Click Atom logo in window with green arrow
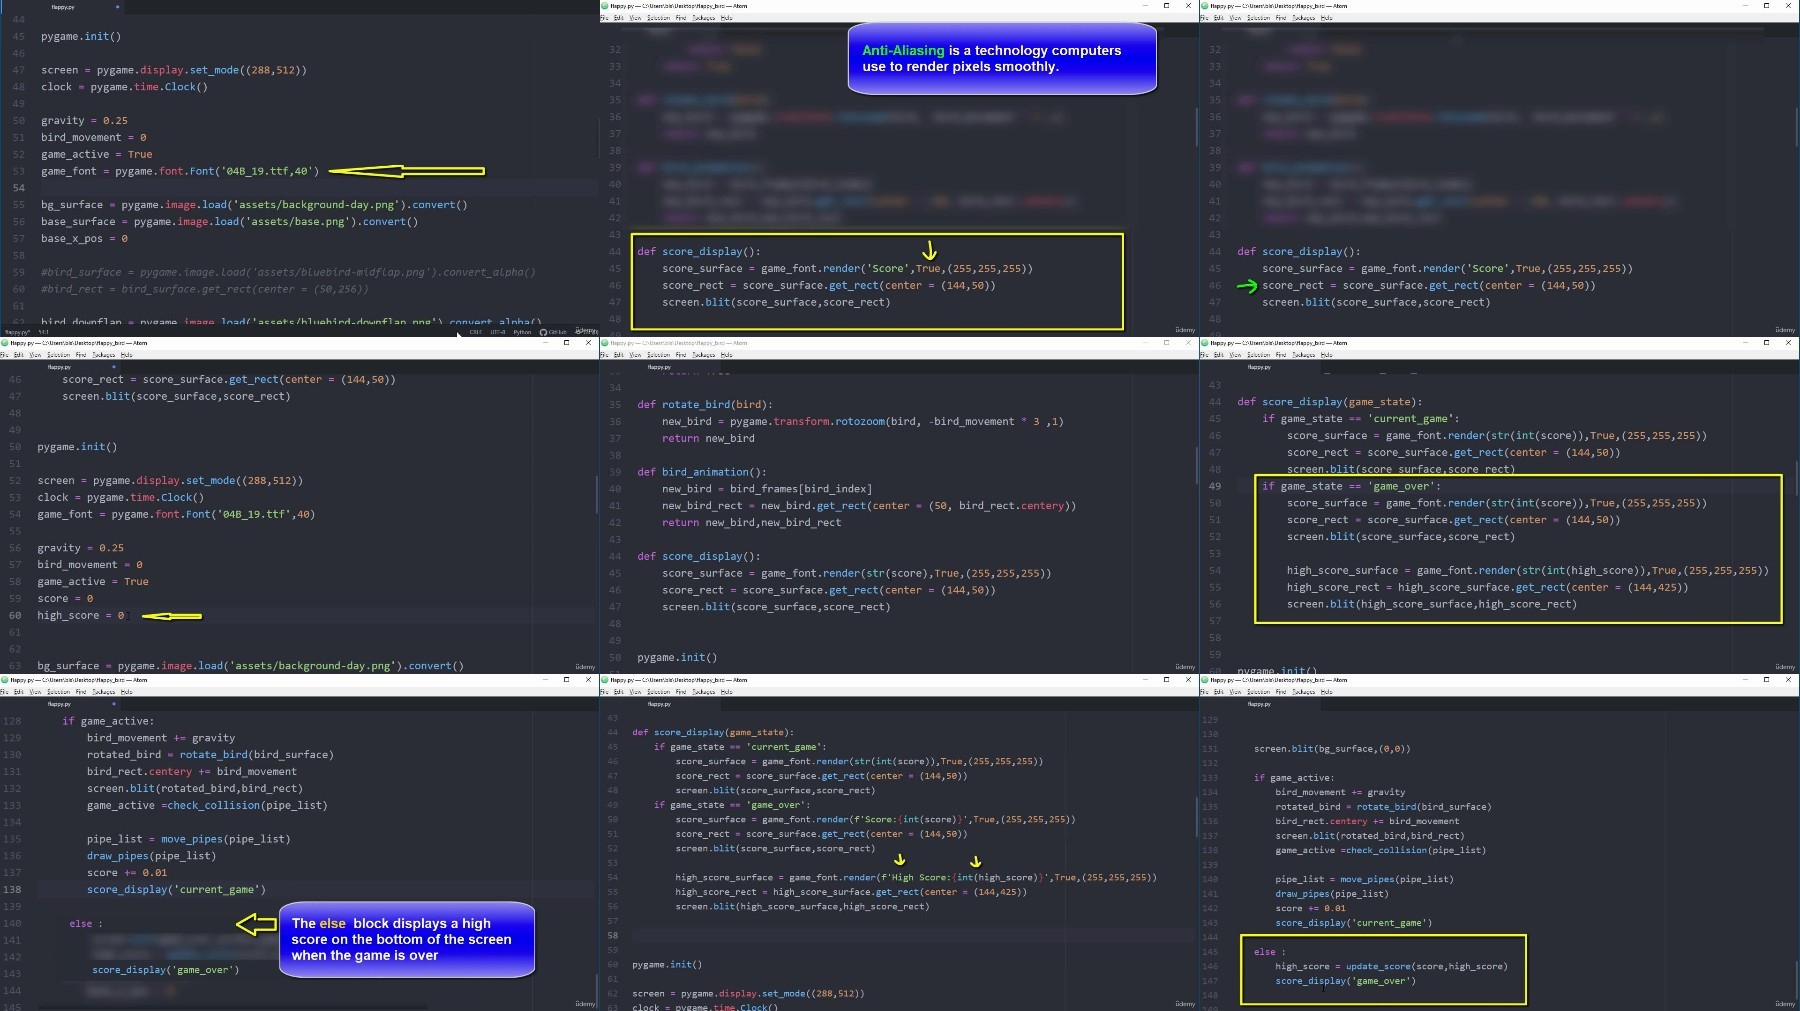Screen dimensions: 1800x1011 1204,6
